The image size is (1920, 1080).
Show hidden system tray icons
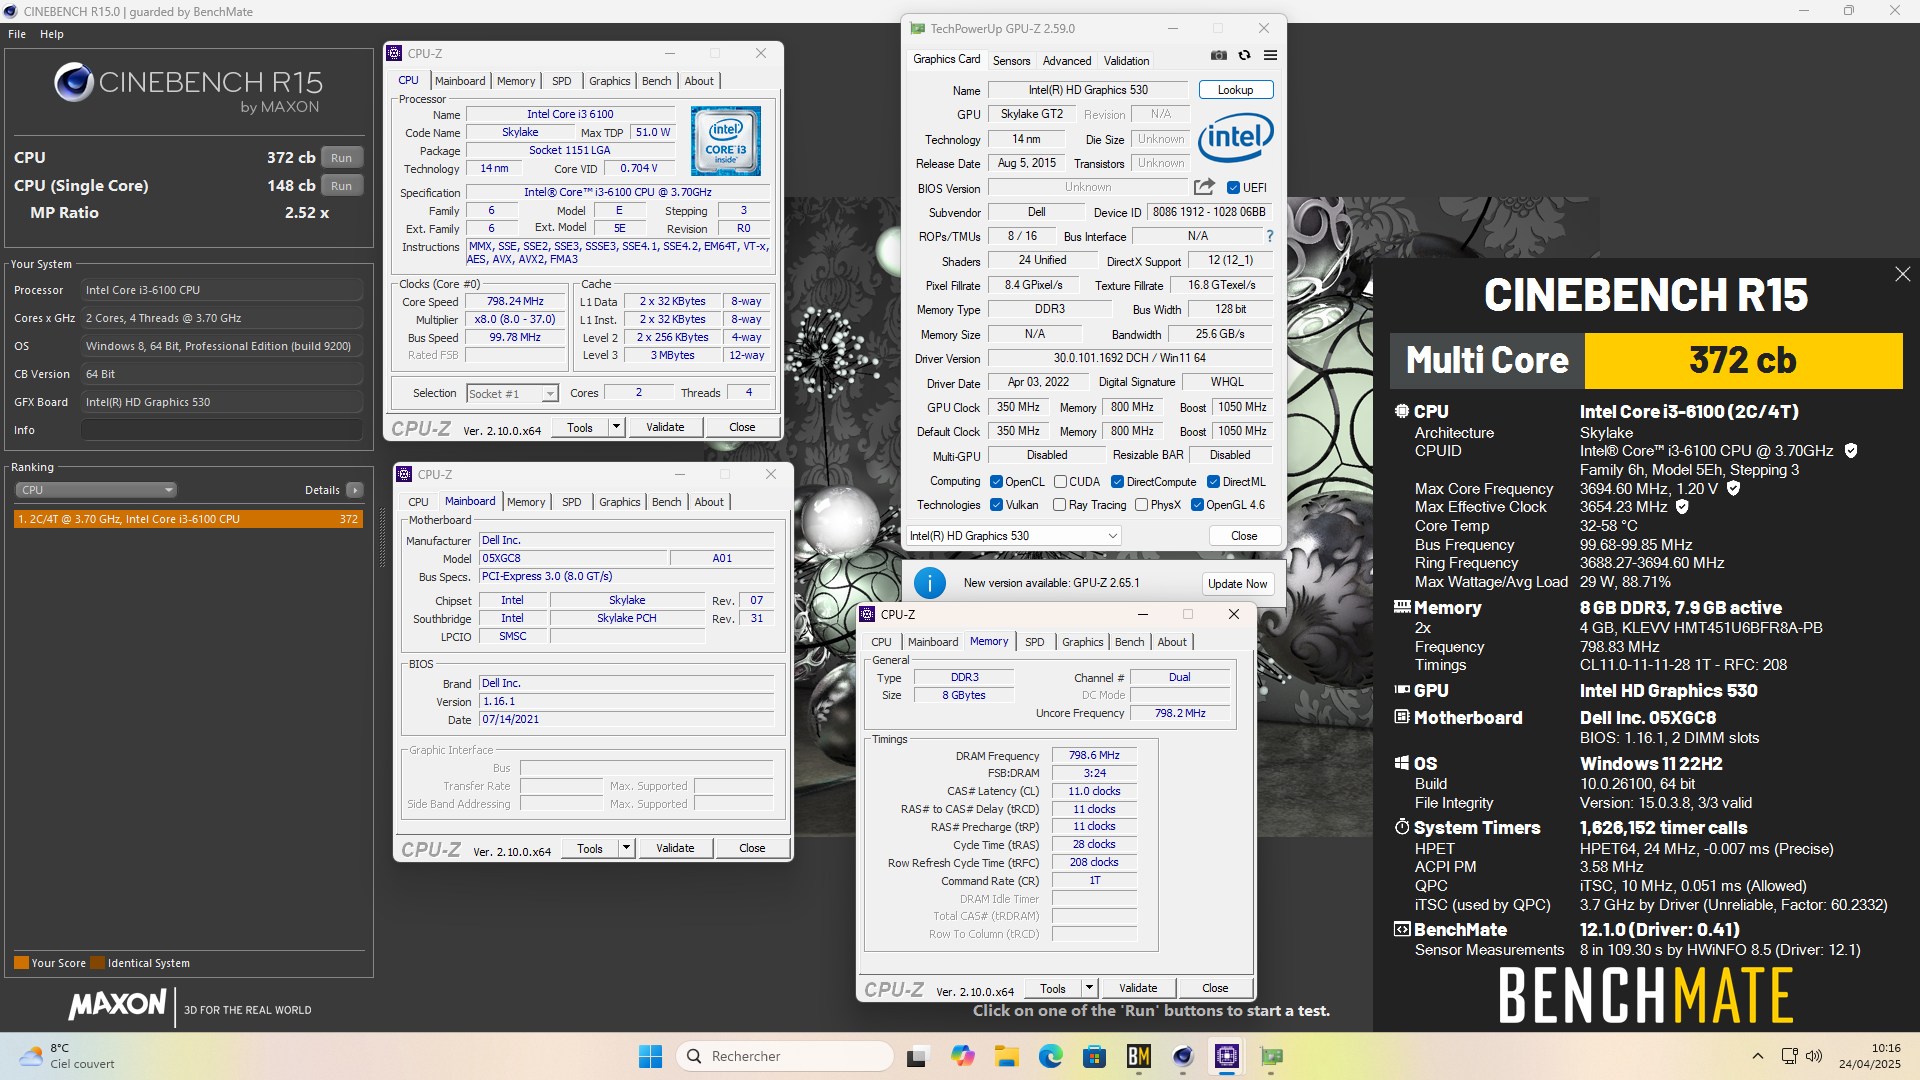[1757, 1056]
